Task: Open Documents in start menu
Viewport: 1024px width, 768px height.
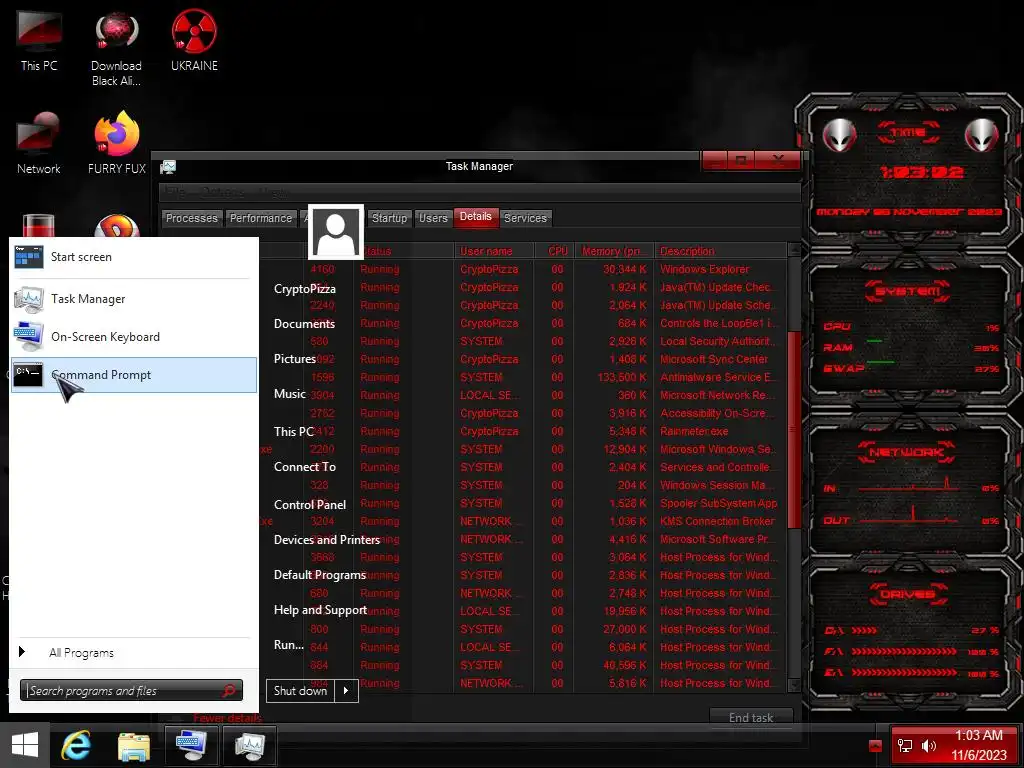Action: [304, 324]
